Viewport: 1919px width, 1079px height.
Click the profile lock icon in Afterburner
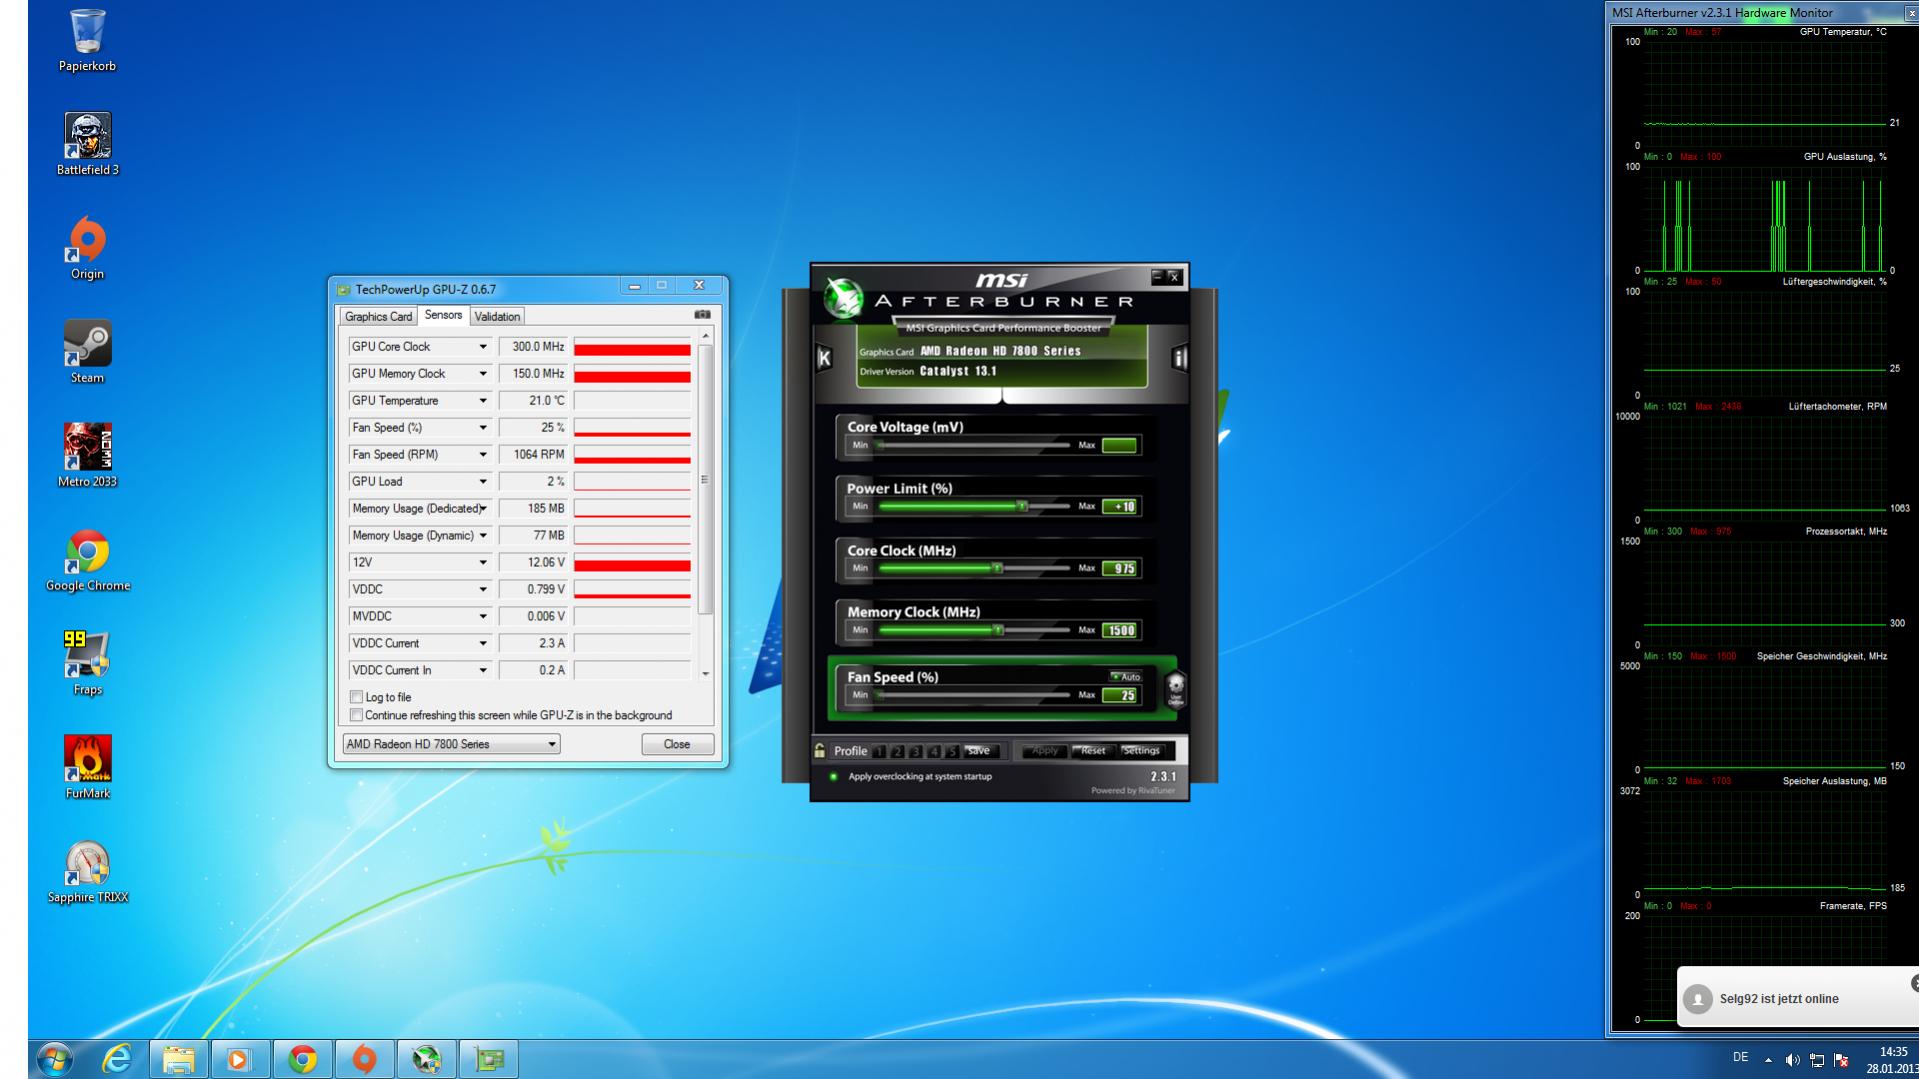click(x=820, y=751)
